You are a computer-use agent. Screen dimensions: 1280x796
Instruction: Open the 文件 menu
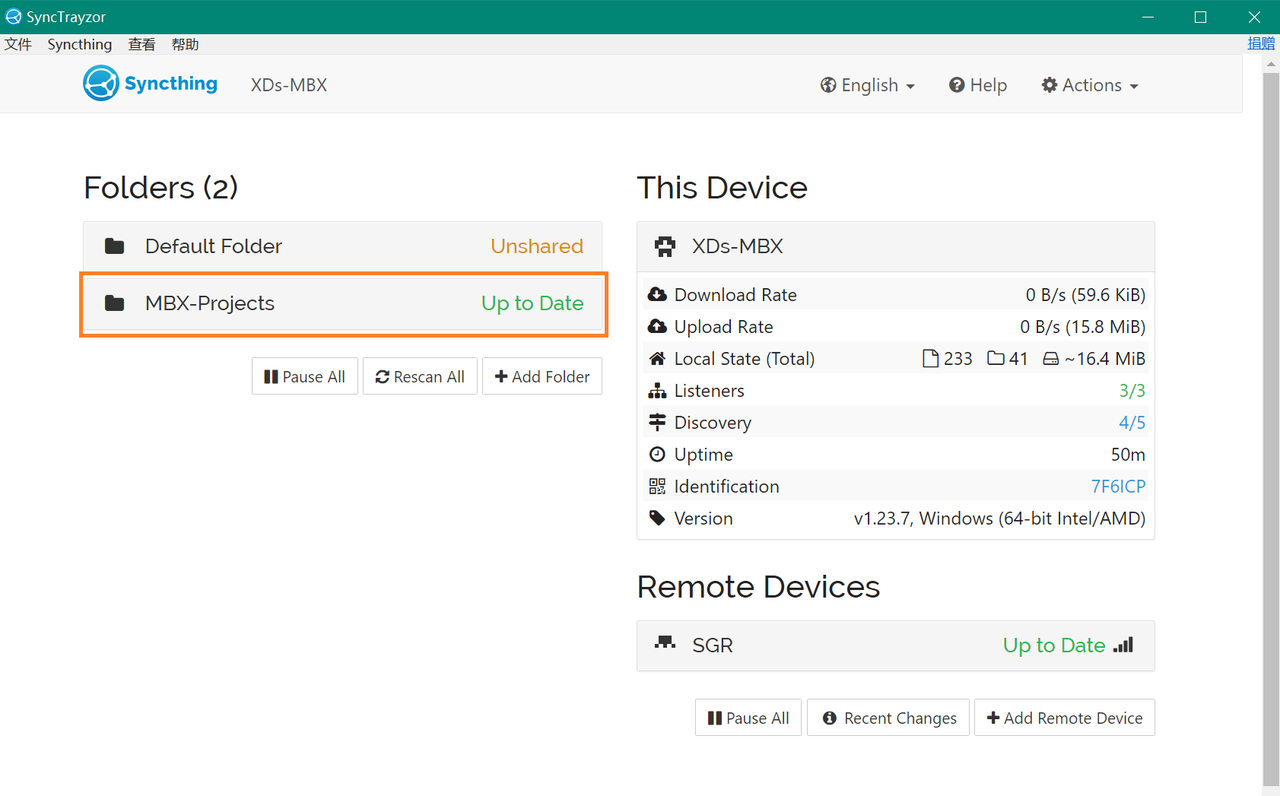(18, 44)
